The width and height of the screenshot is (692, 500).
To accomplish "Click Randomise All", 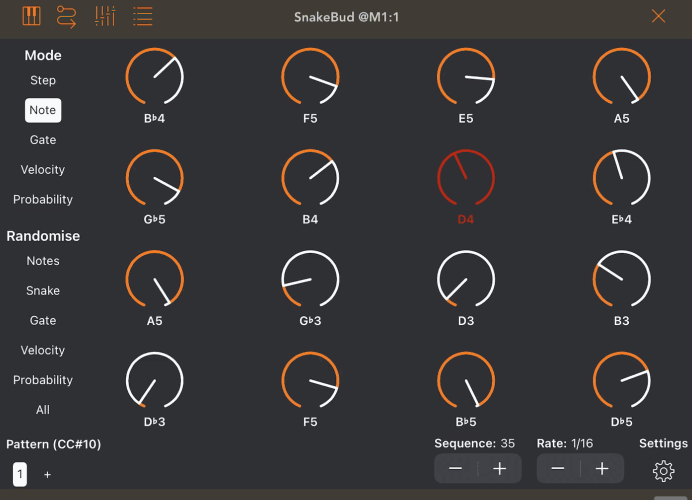I will coord(43,410).
